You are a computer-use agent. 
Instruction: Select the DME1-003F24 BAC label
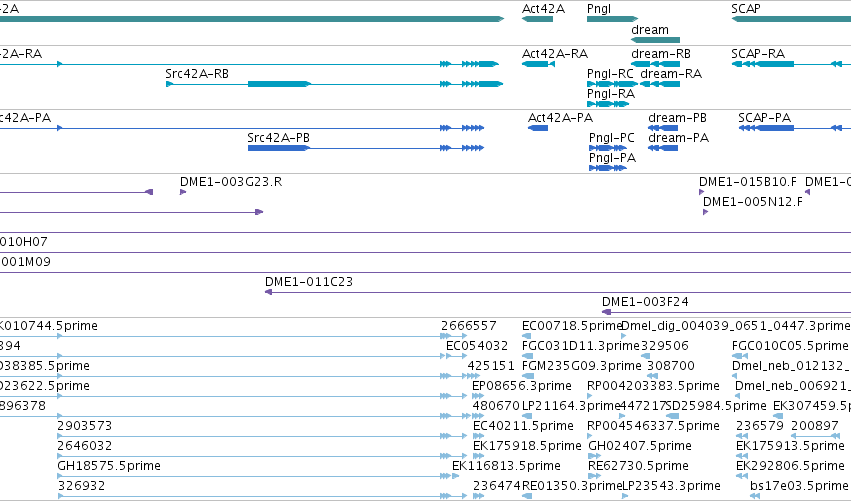pyautogui.click(x=645, y=302)
